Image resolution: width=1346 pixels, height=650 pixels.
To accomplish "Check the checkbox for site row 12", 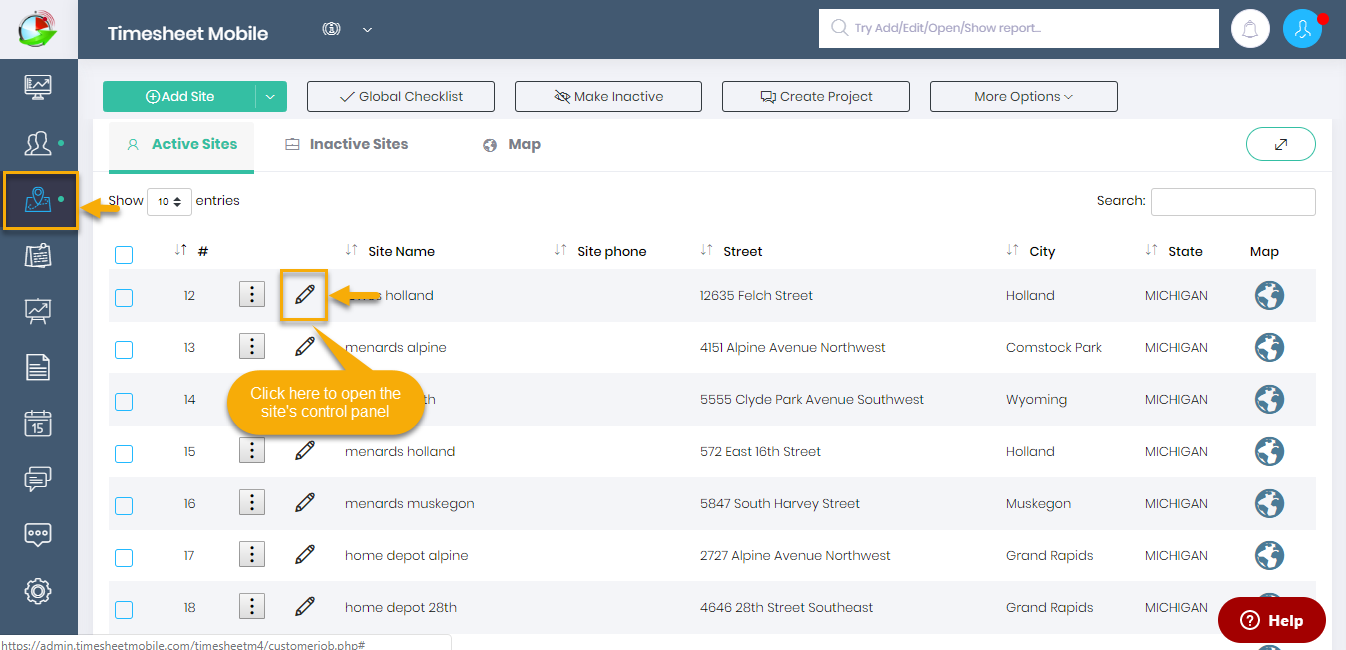I will click(x=124, y=297).
